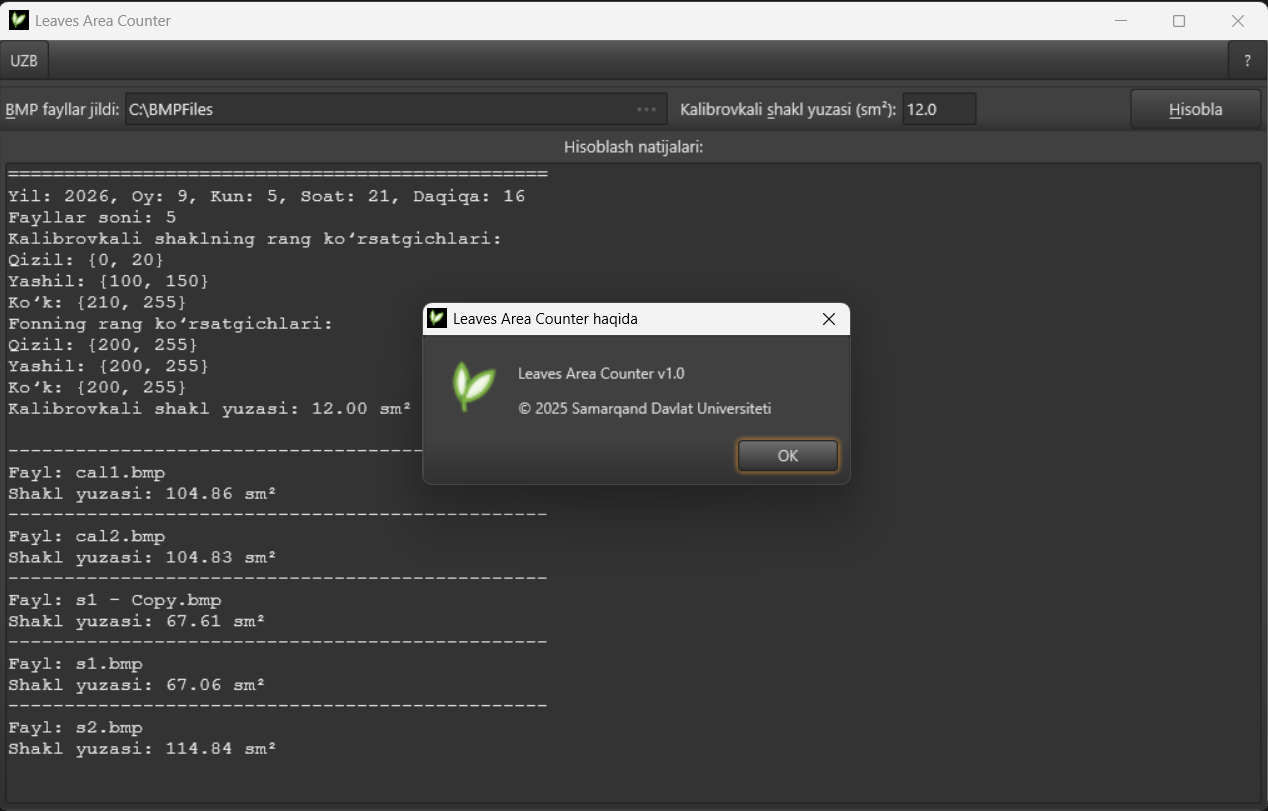Click the 'Fayllar soni: 5' line
The height and width of the screenshot is (811, 1268).
pyautogui.click(x=92, y=217)
